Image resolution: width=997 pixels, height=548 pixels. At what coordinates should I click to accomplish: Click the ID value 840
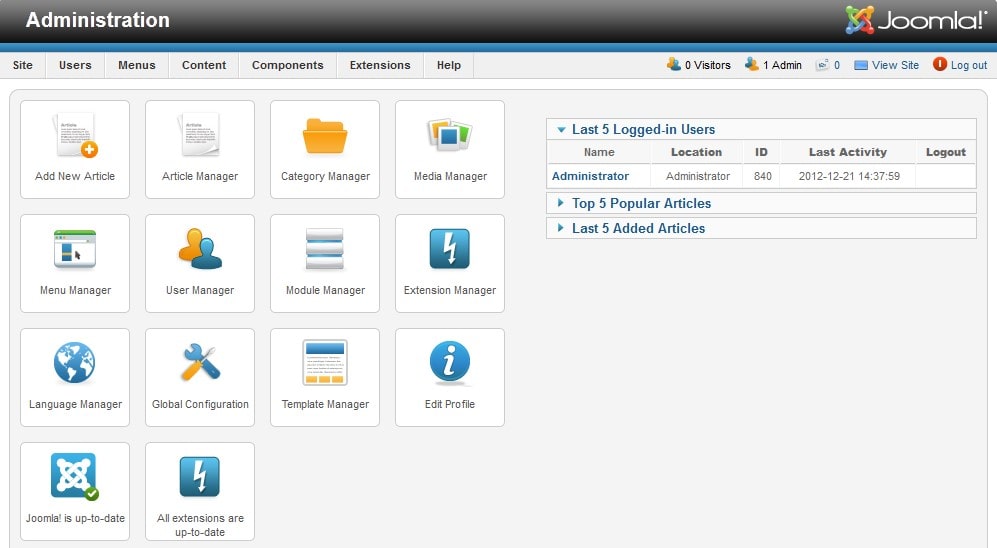point(762,176)
